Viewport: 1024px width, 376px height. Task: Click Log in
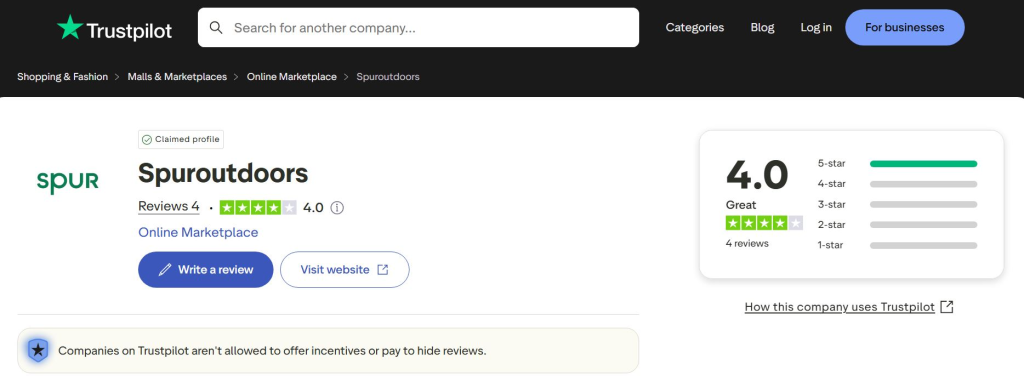[x=816, y=27]
